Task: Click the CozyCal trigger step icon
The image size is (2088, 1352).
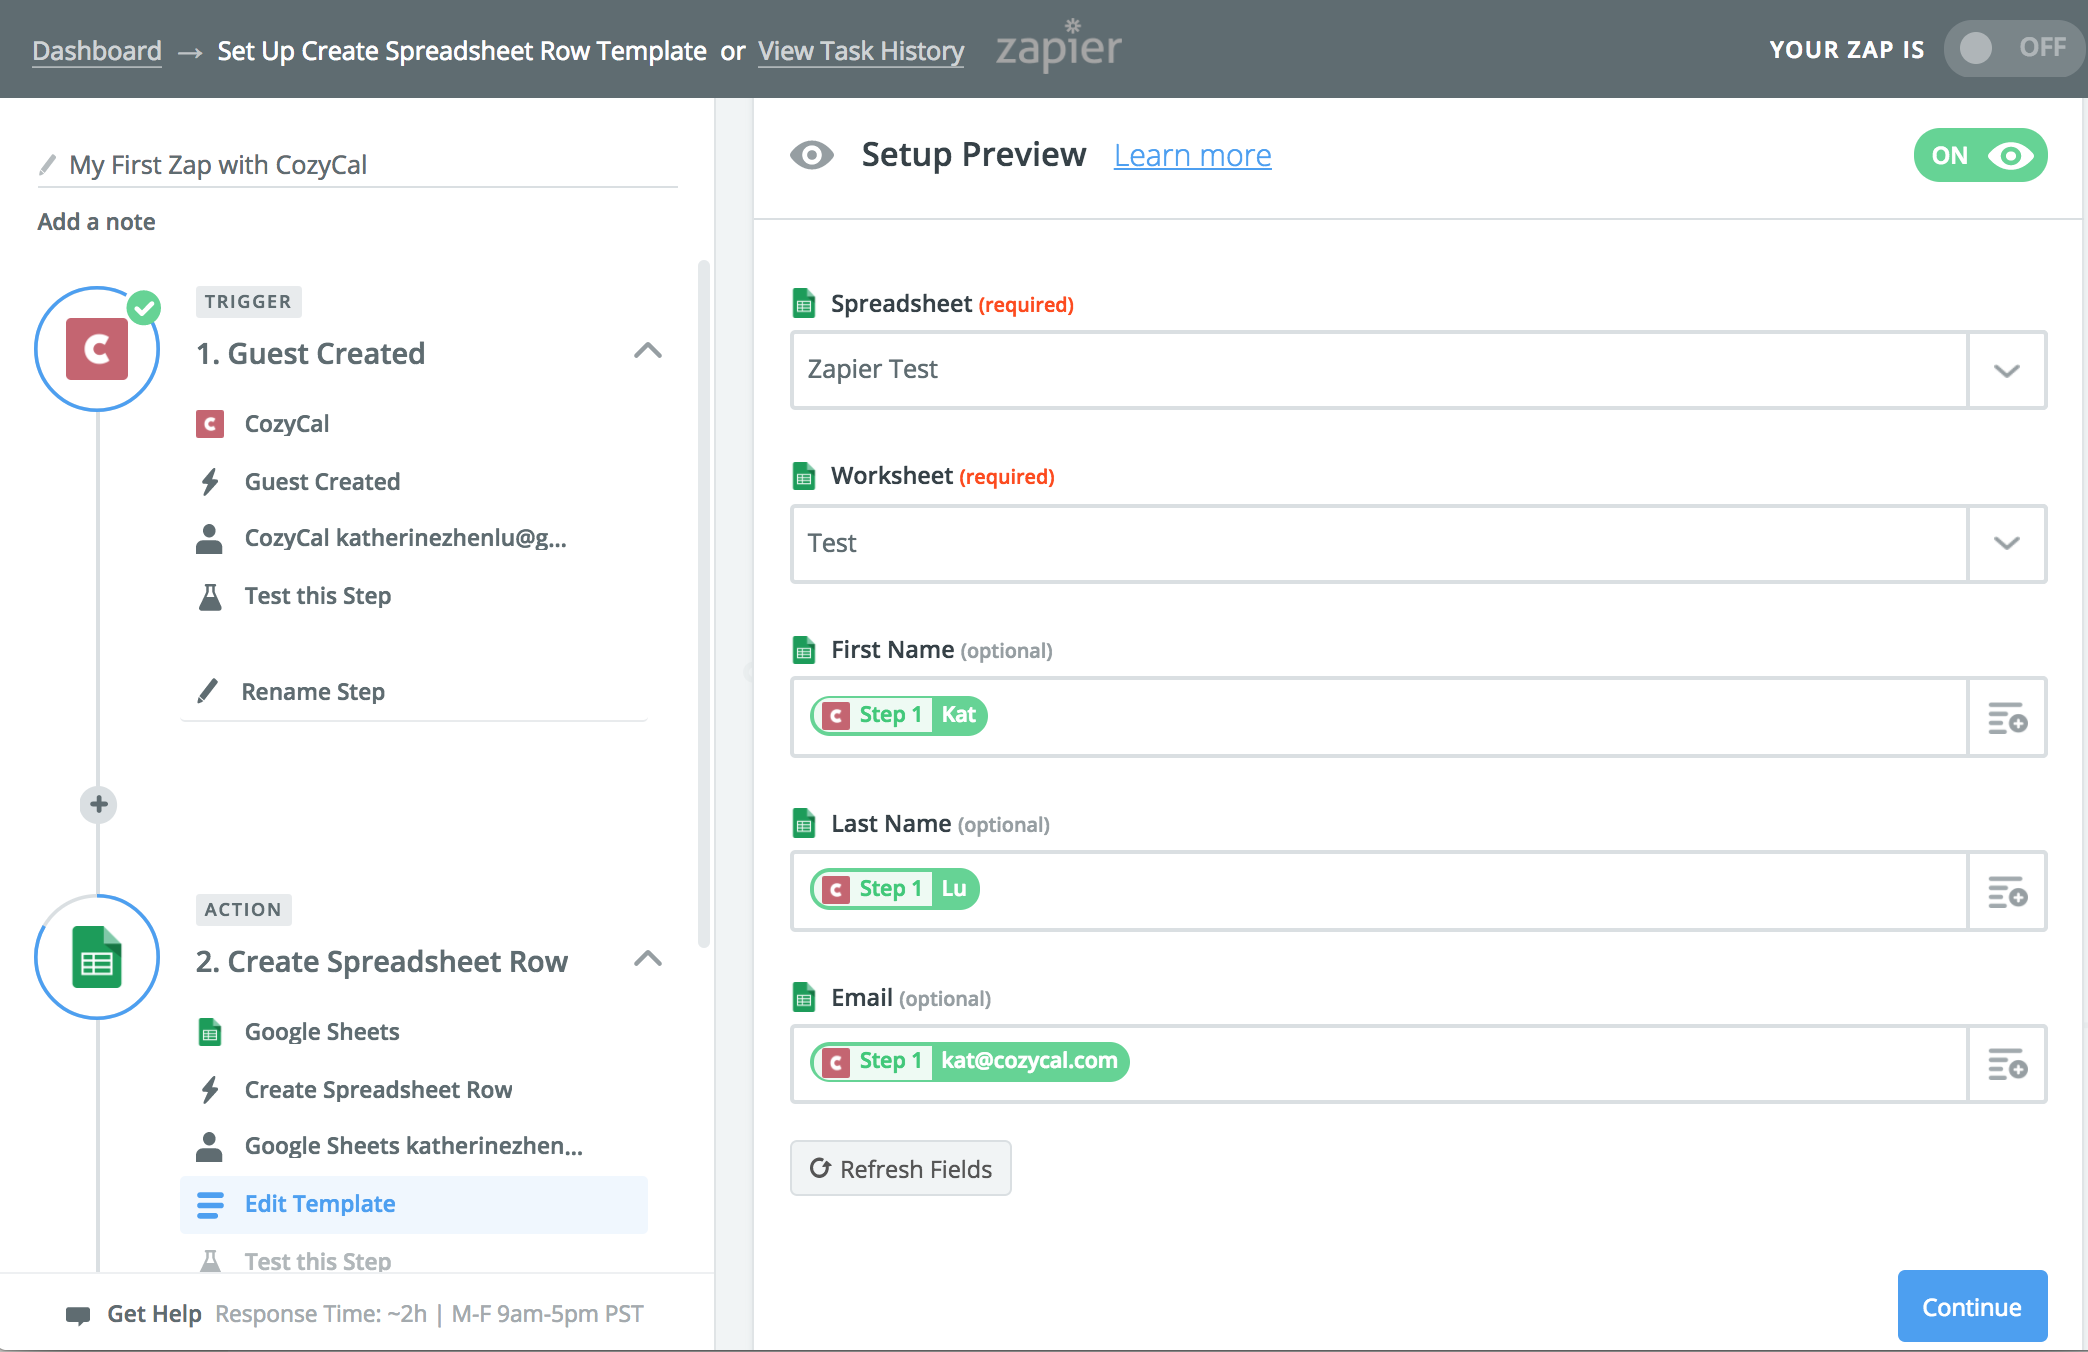Action: [97, 349]
